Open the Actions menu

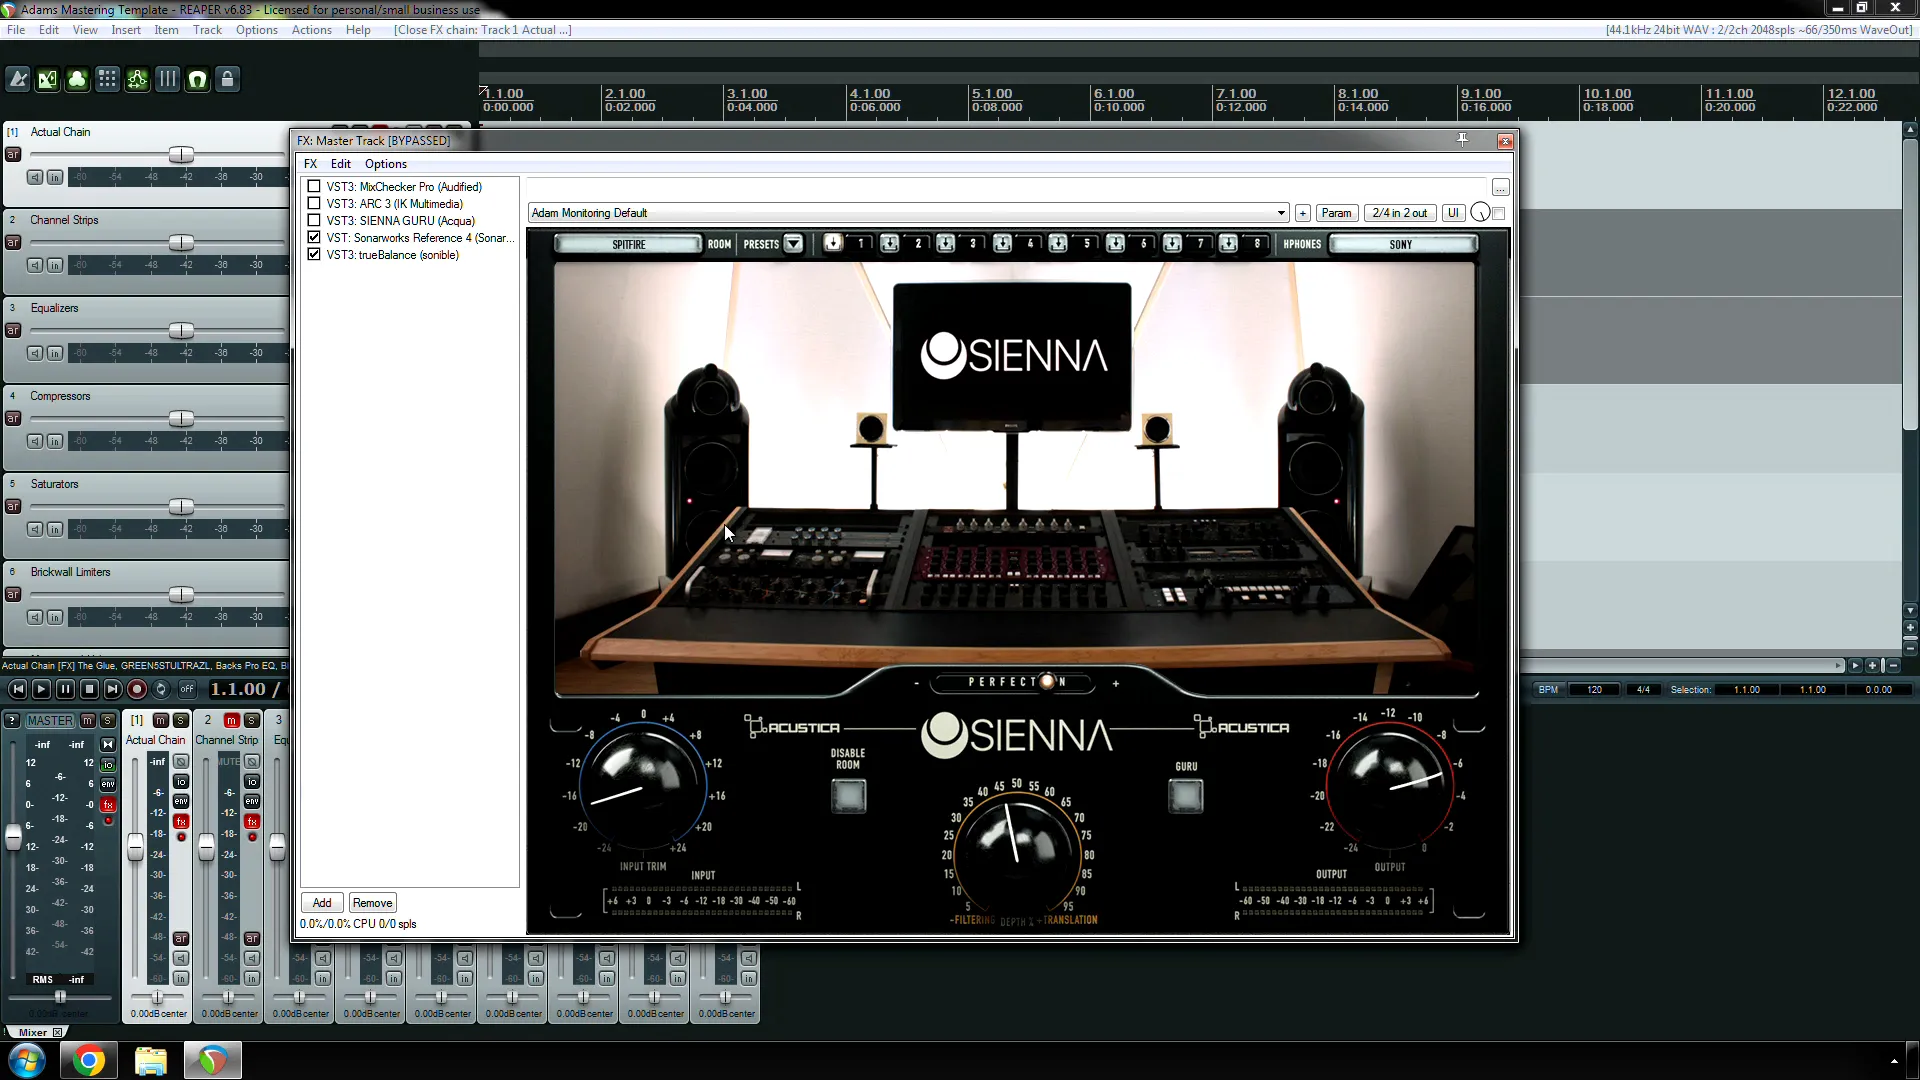point(311,30)
